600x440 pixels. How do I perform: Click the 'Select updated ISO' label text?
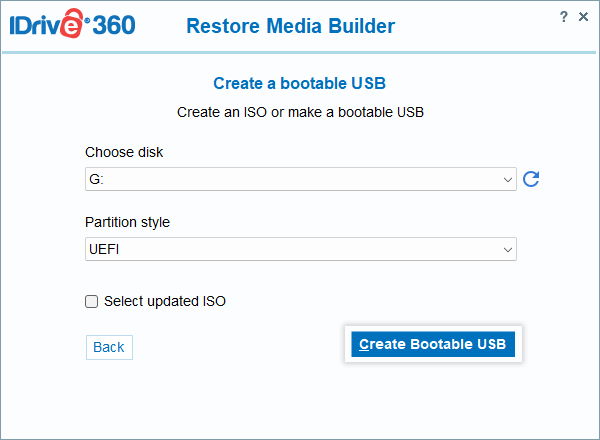pos(165,301)
